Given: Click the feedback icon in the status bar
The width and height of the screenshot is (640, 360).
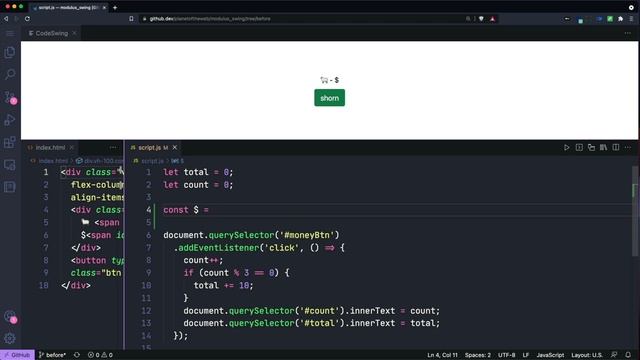Looking at the screenshot, I should coord(614,355).
